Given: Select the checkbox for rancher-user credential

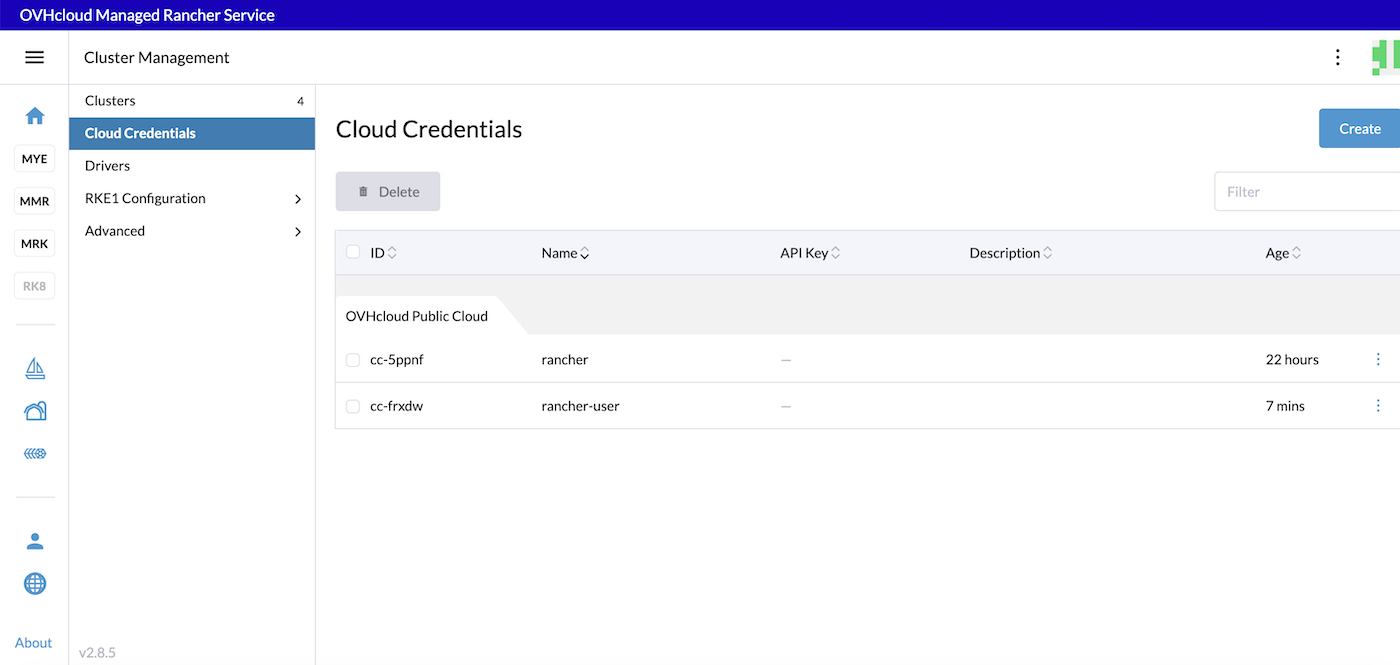Looking at the screenshot, I should 352,406.
